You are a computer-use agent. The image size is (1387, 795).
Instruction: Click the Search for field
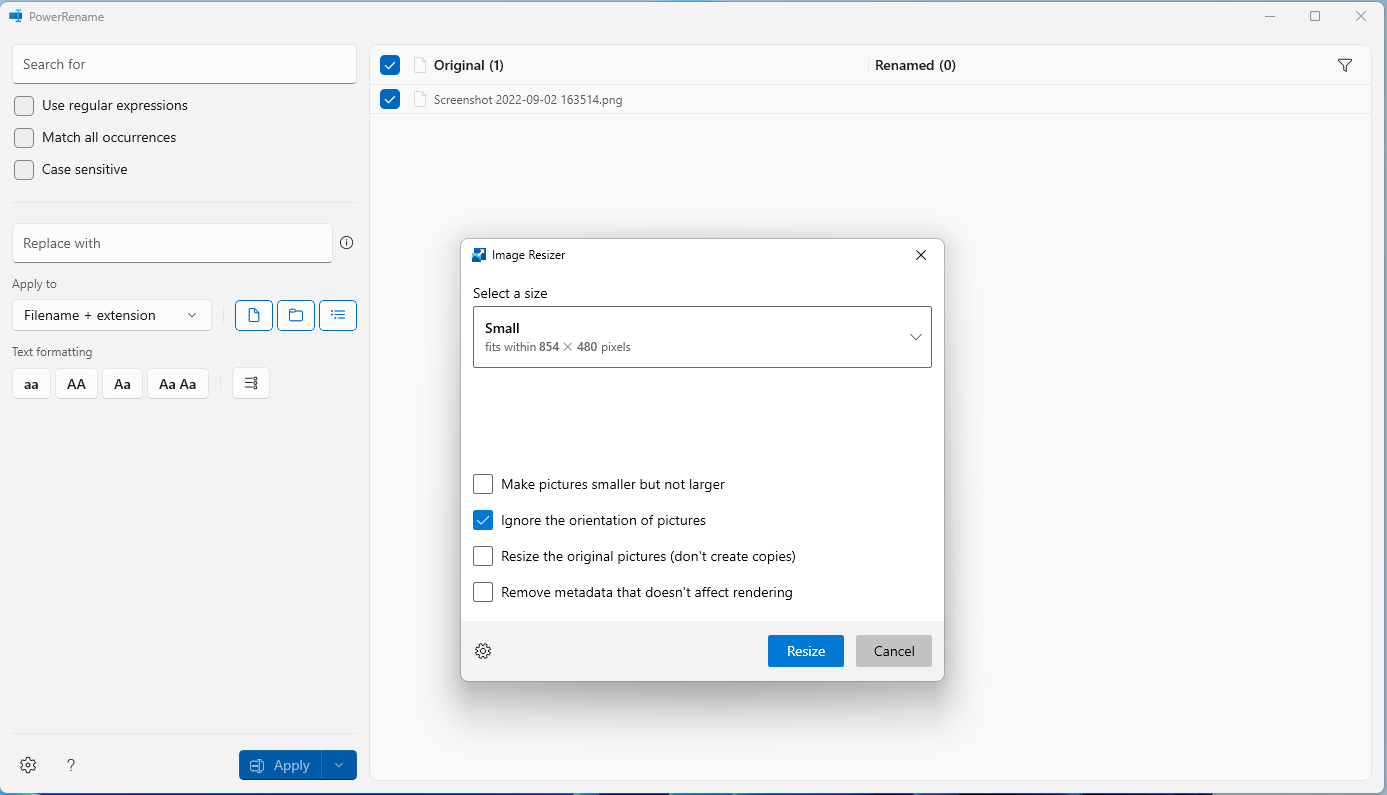pyautogui.click(x=184, y=64)
